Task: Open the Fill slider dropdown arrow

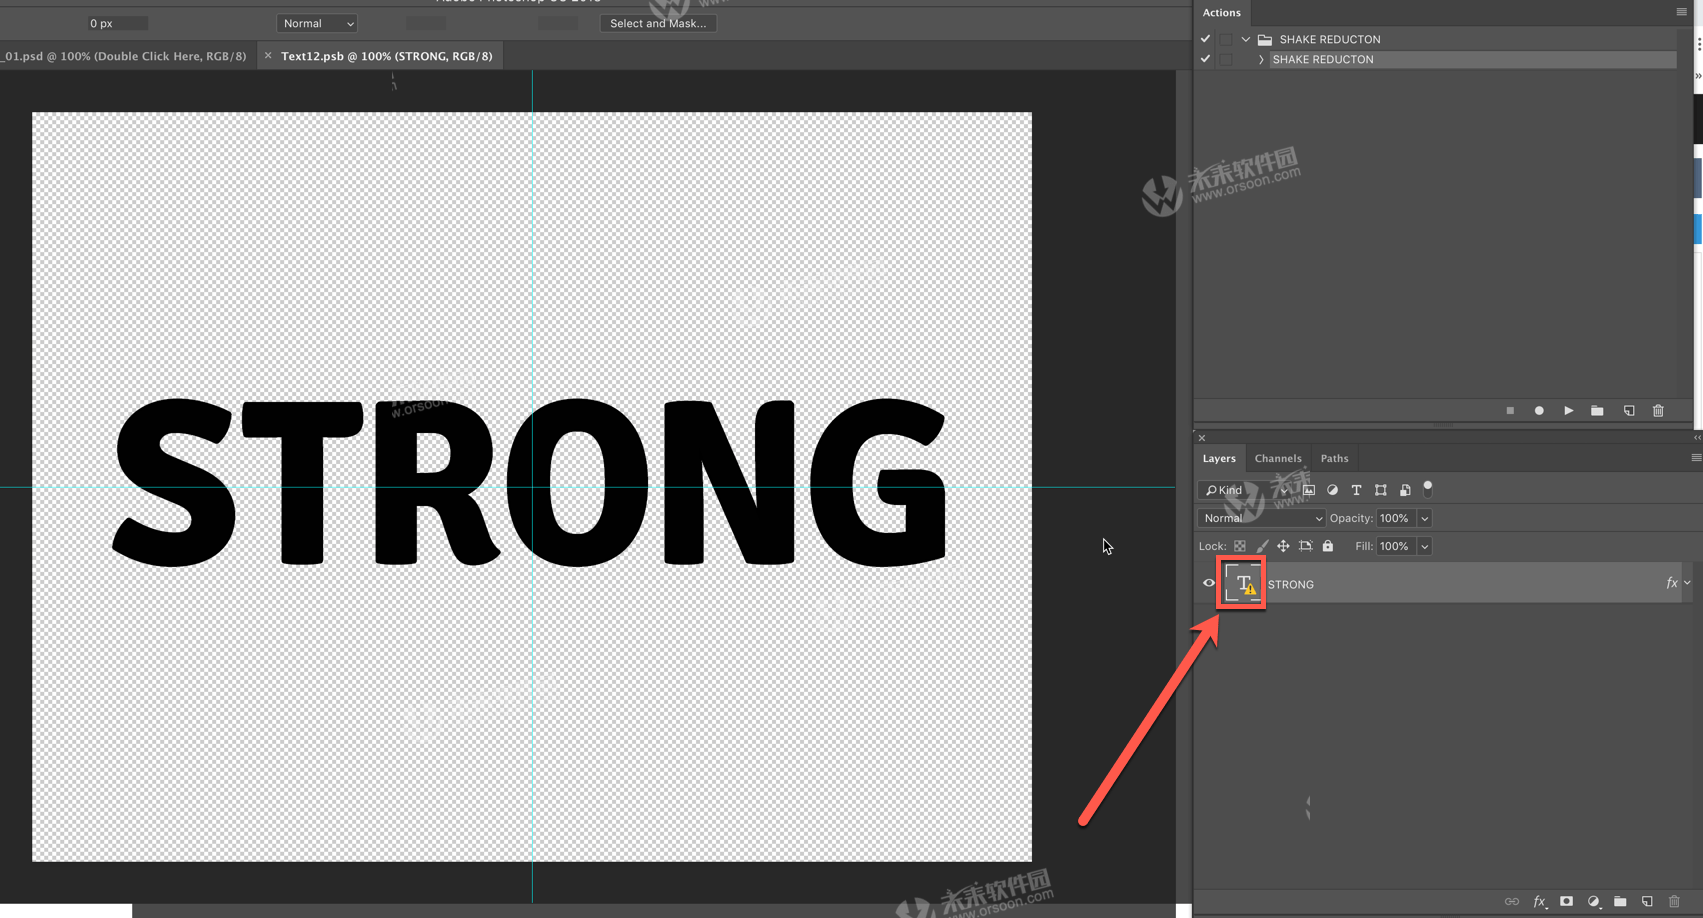Action: 1424,546
